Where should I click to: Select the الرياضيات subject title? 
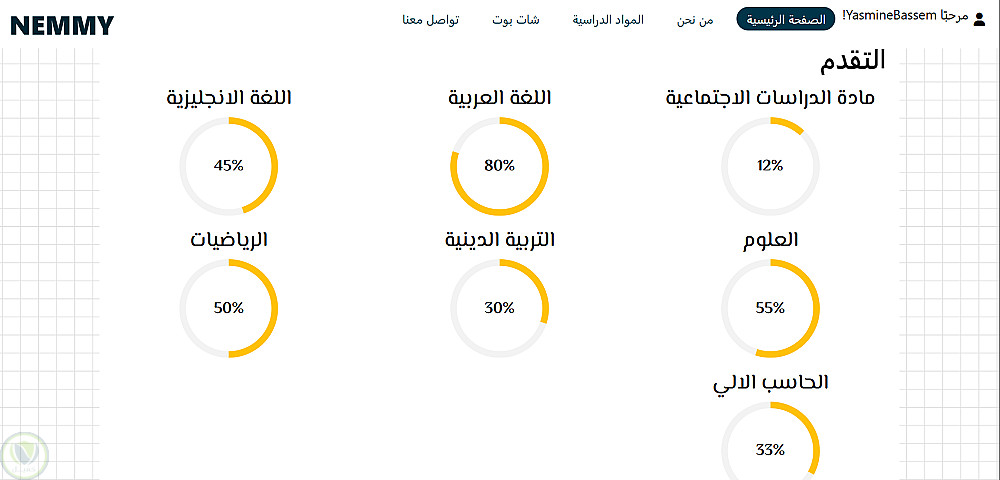pyautogui.click(x=229, y=240)
